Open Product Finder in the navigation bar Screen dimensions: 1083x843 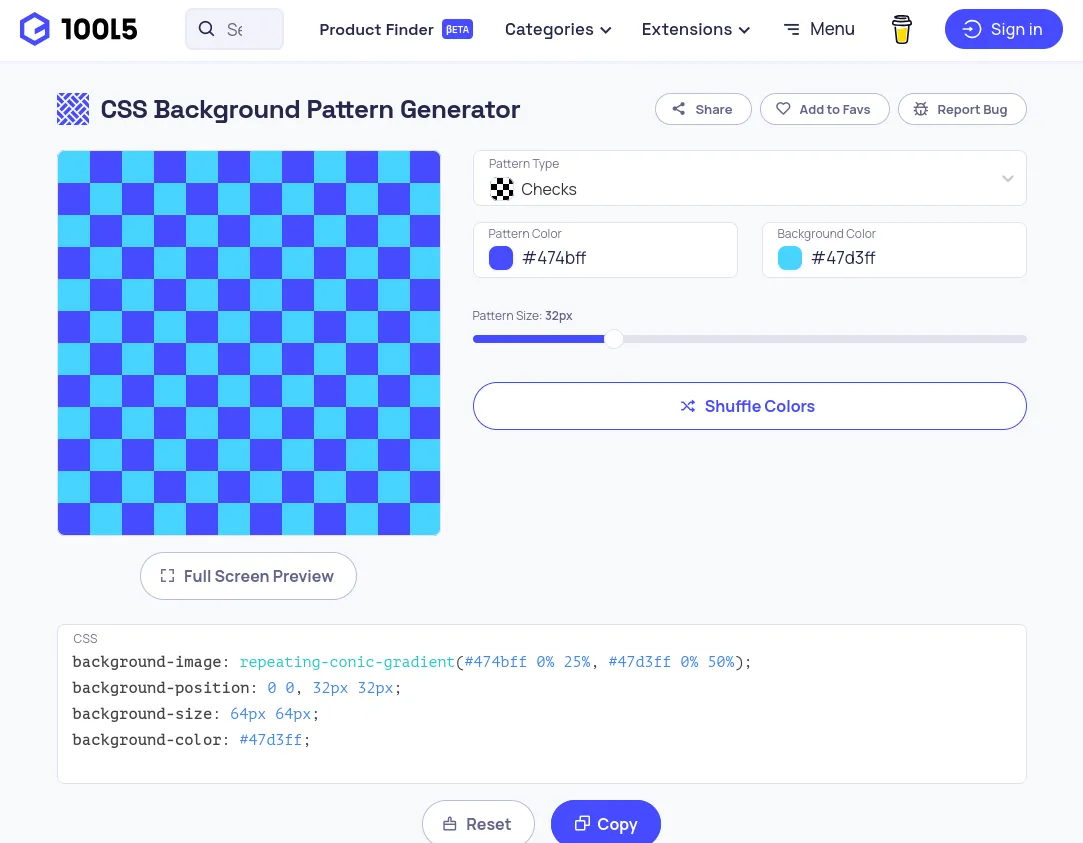[376, 29]
